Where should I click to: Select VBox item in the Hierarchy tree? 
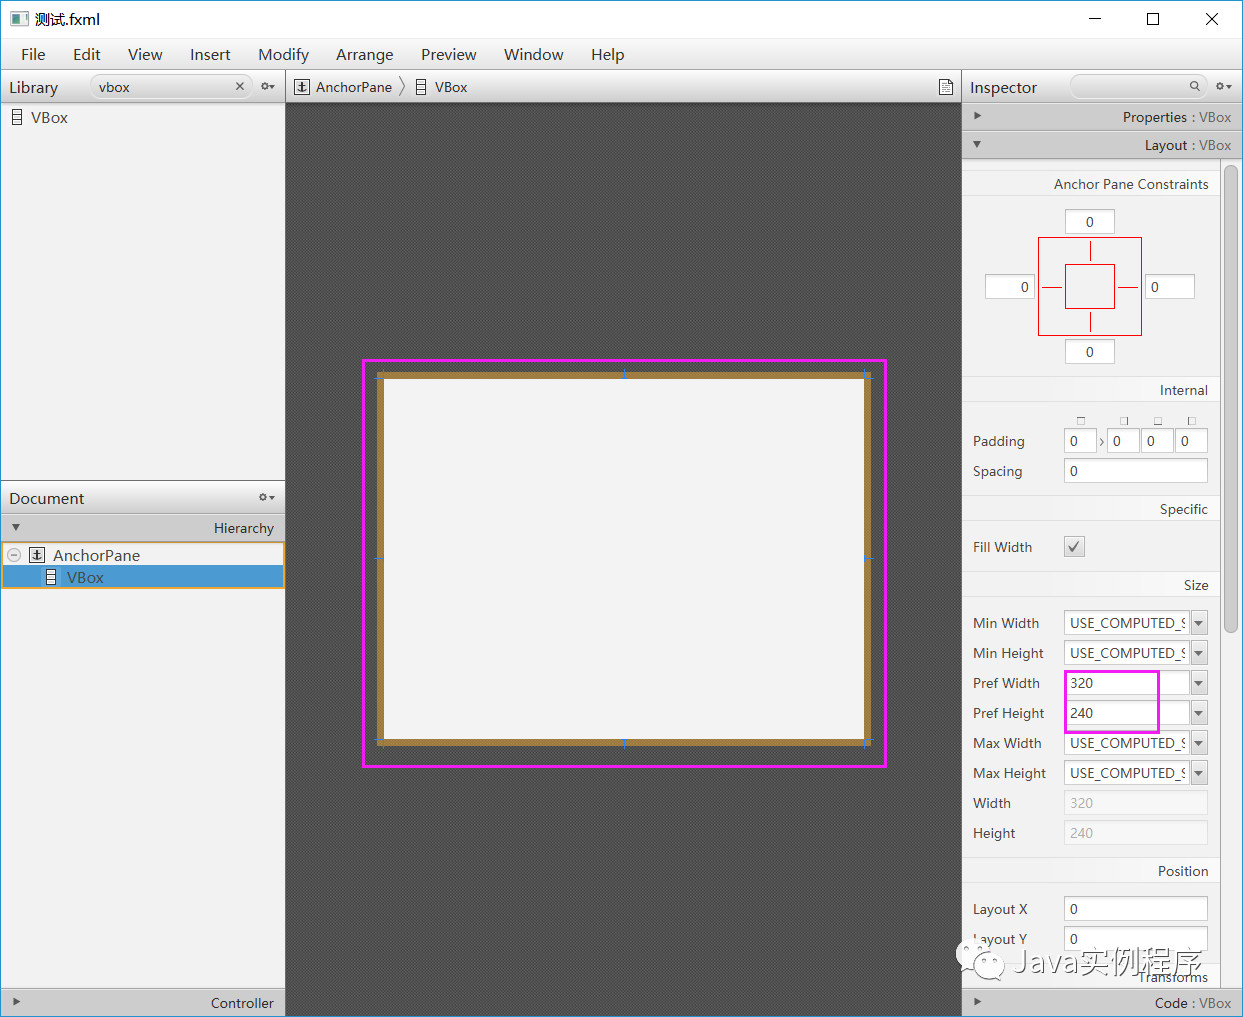tap(85, 578)
